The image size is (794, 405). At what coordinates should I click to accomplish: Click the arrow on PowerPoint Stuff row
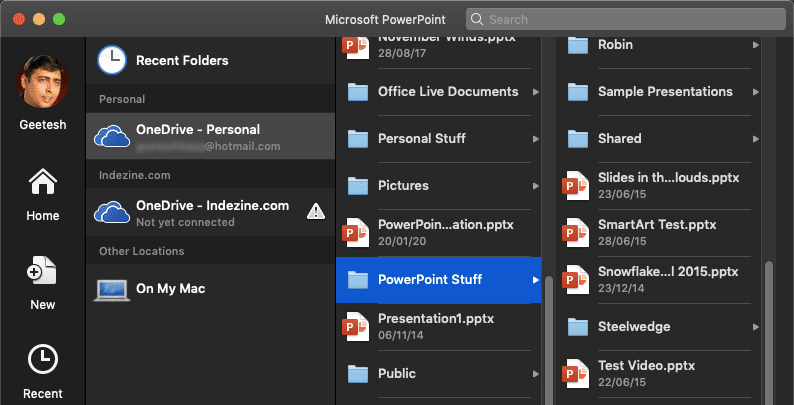coord(536,280)
